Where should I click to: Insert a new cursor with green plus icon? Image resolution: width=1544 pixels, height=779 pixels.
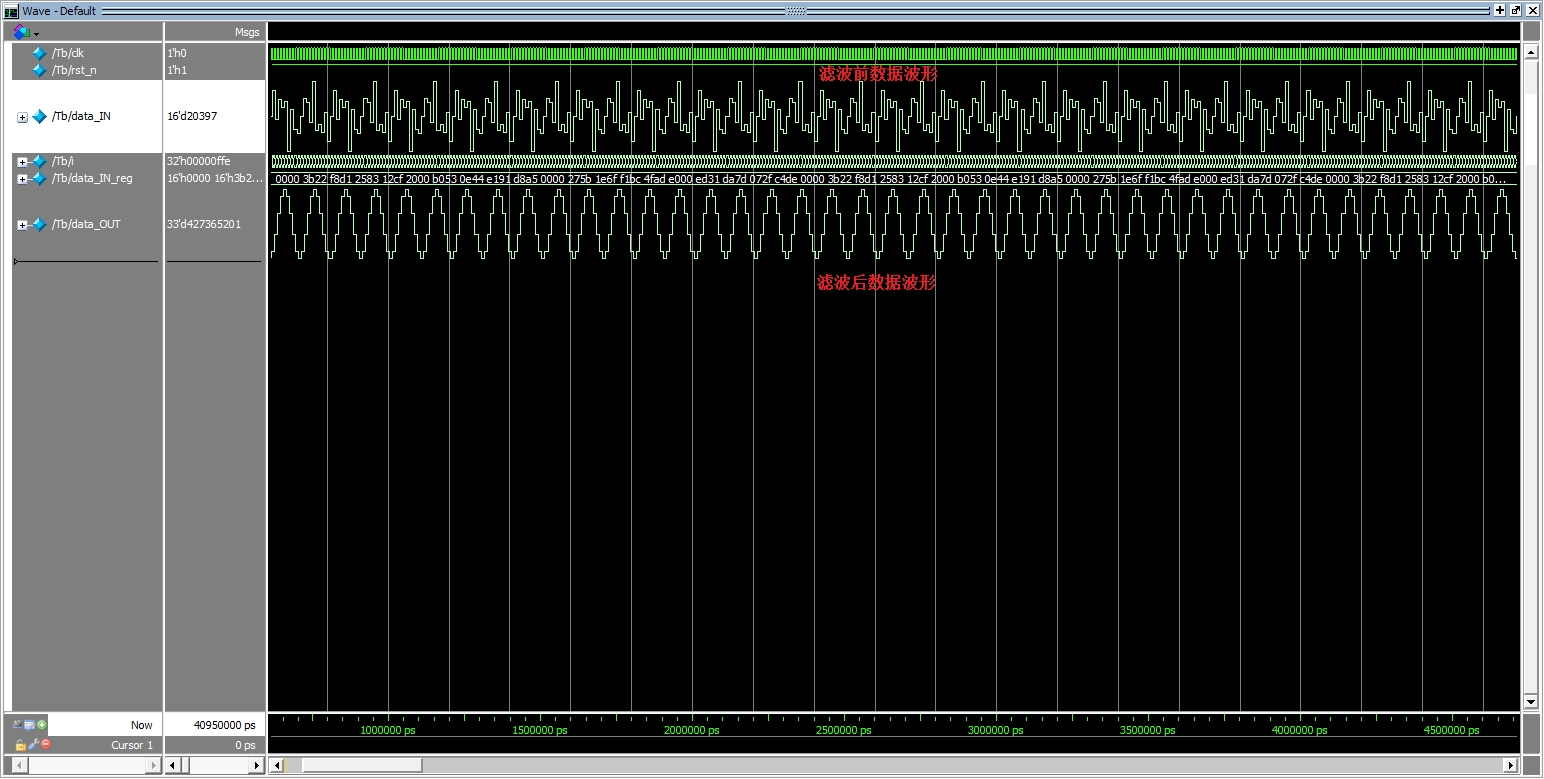coord(41,725)
